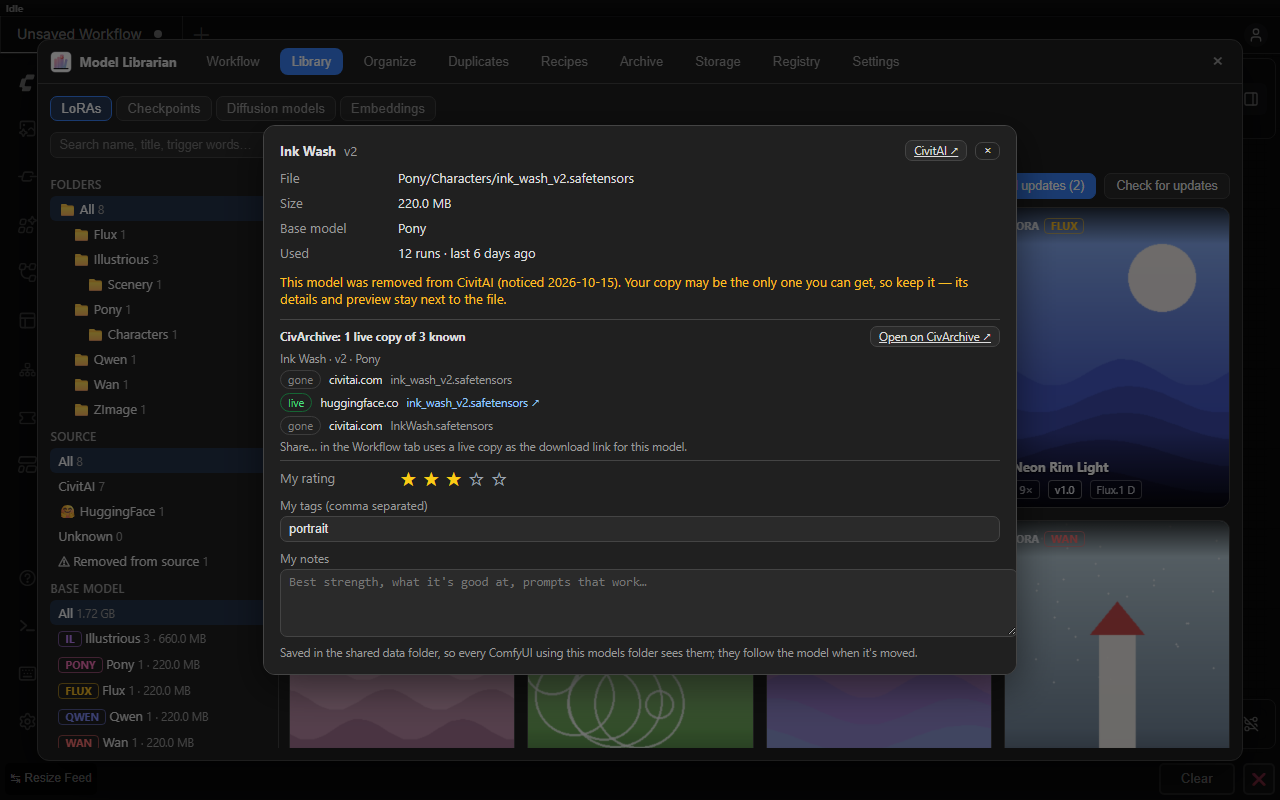Open the settings gear in ComfyUI sidebar
This screenshot has height=800, width=1280.
pyautogui.click(x=27, y=721)
